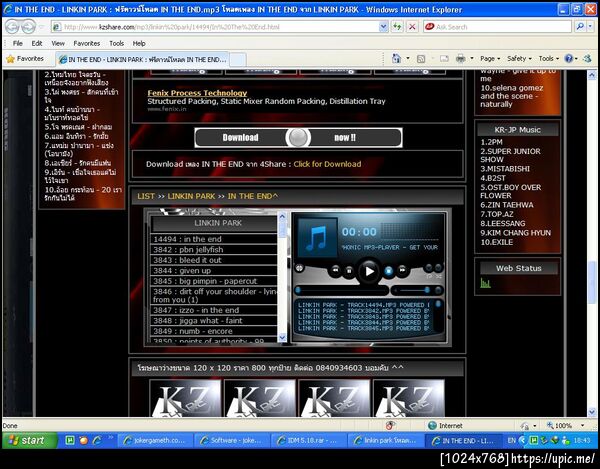Expand the Print button dropdown arrow

coord(472,59)
